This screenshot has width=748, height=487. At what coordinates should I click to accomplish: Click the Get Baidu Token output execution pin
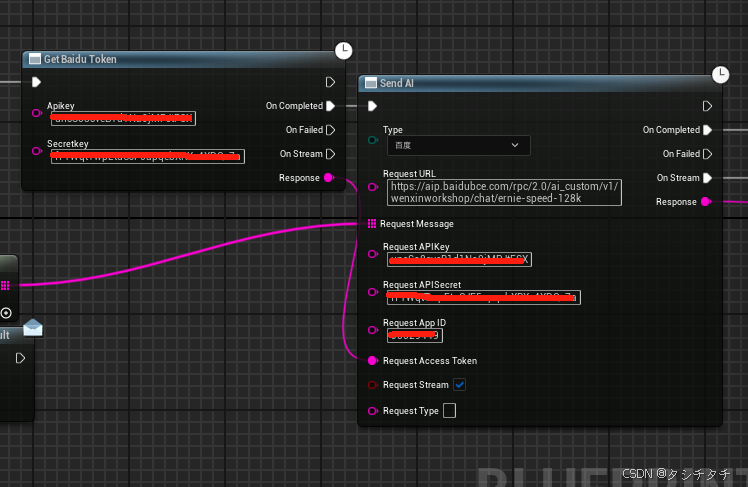click(x=330, y=82)
